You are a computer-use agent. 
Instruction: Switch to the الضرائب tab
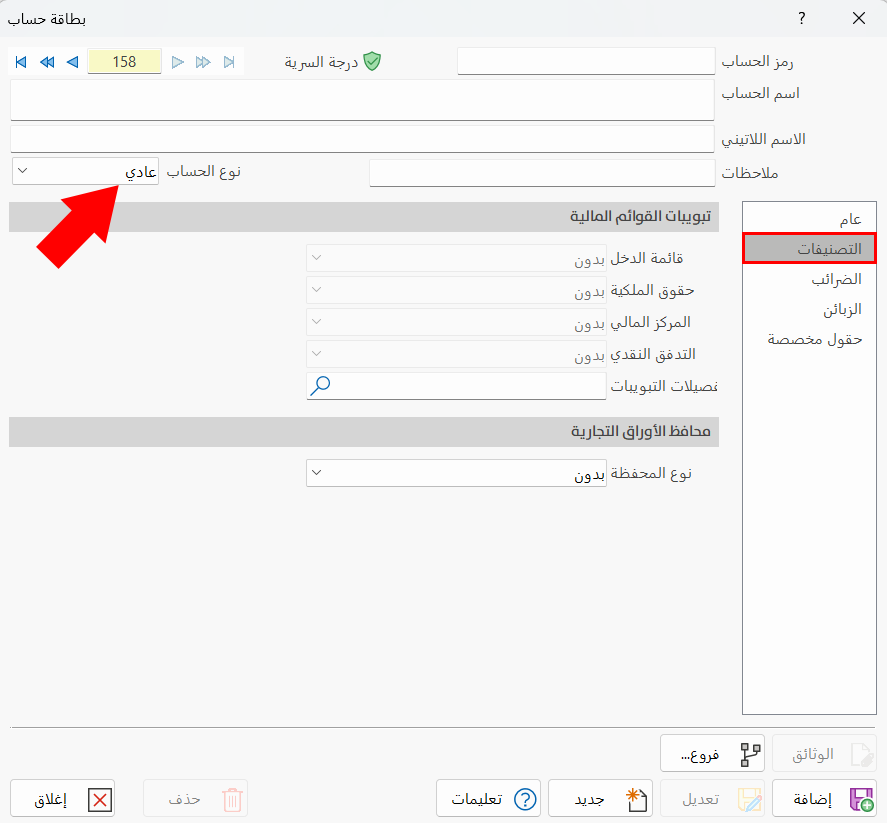click(x=810, y=280)
